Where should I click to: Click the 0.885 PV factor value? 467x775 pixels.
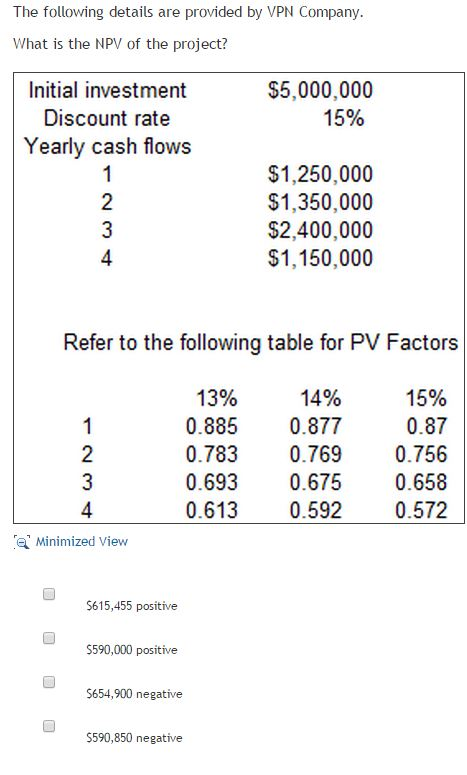point(212,427)
